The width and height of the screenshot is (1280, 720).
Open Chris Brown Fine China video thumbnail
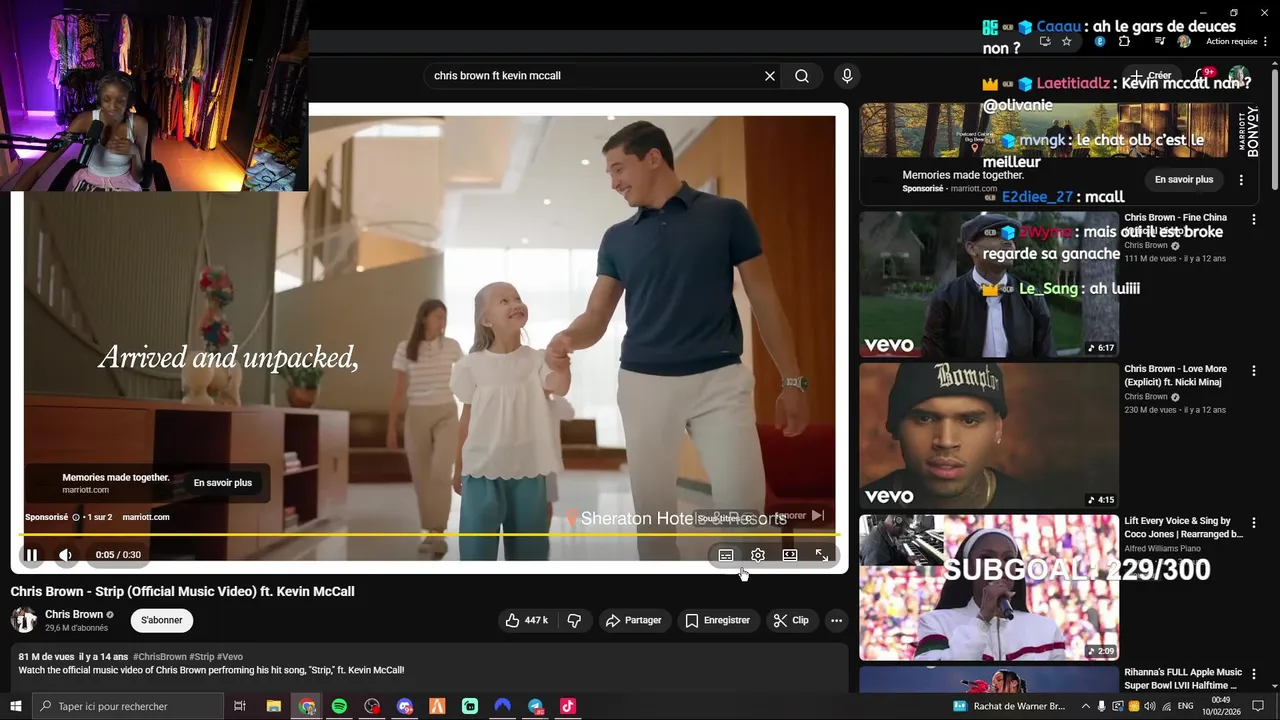coord(989,284)
